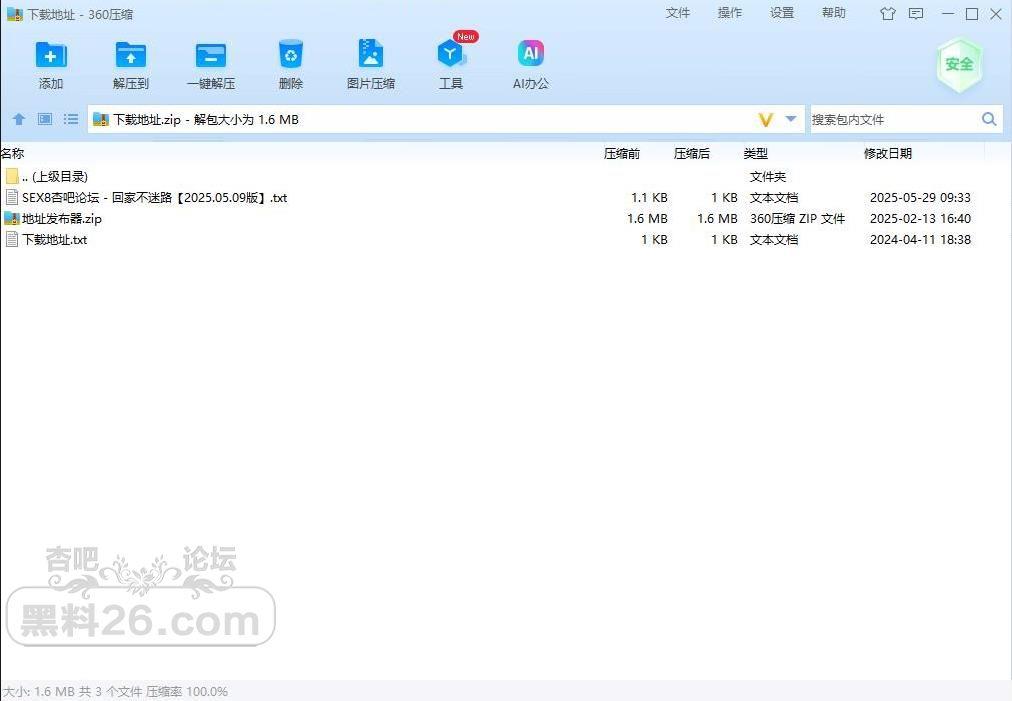
Task: Open the 图片压缩 image compression tool
Action: (371, 56)
